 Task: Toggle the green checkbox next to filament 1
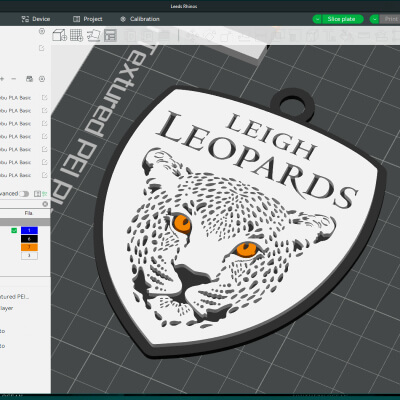14,230
